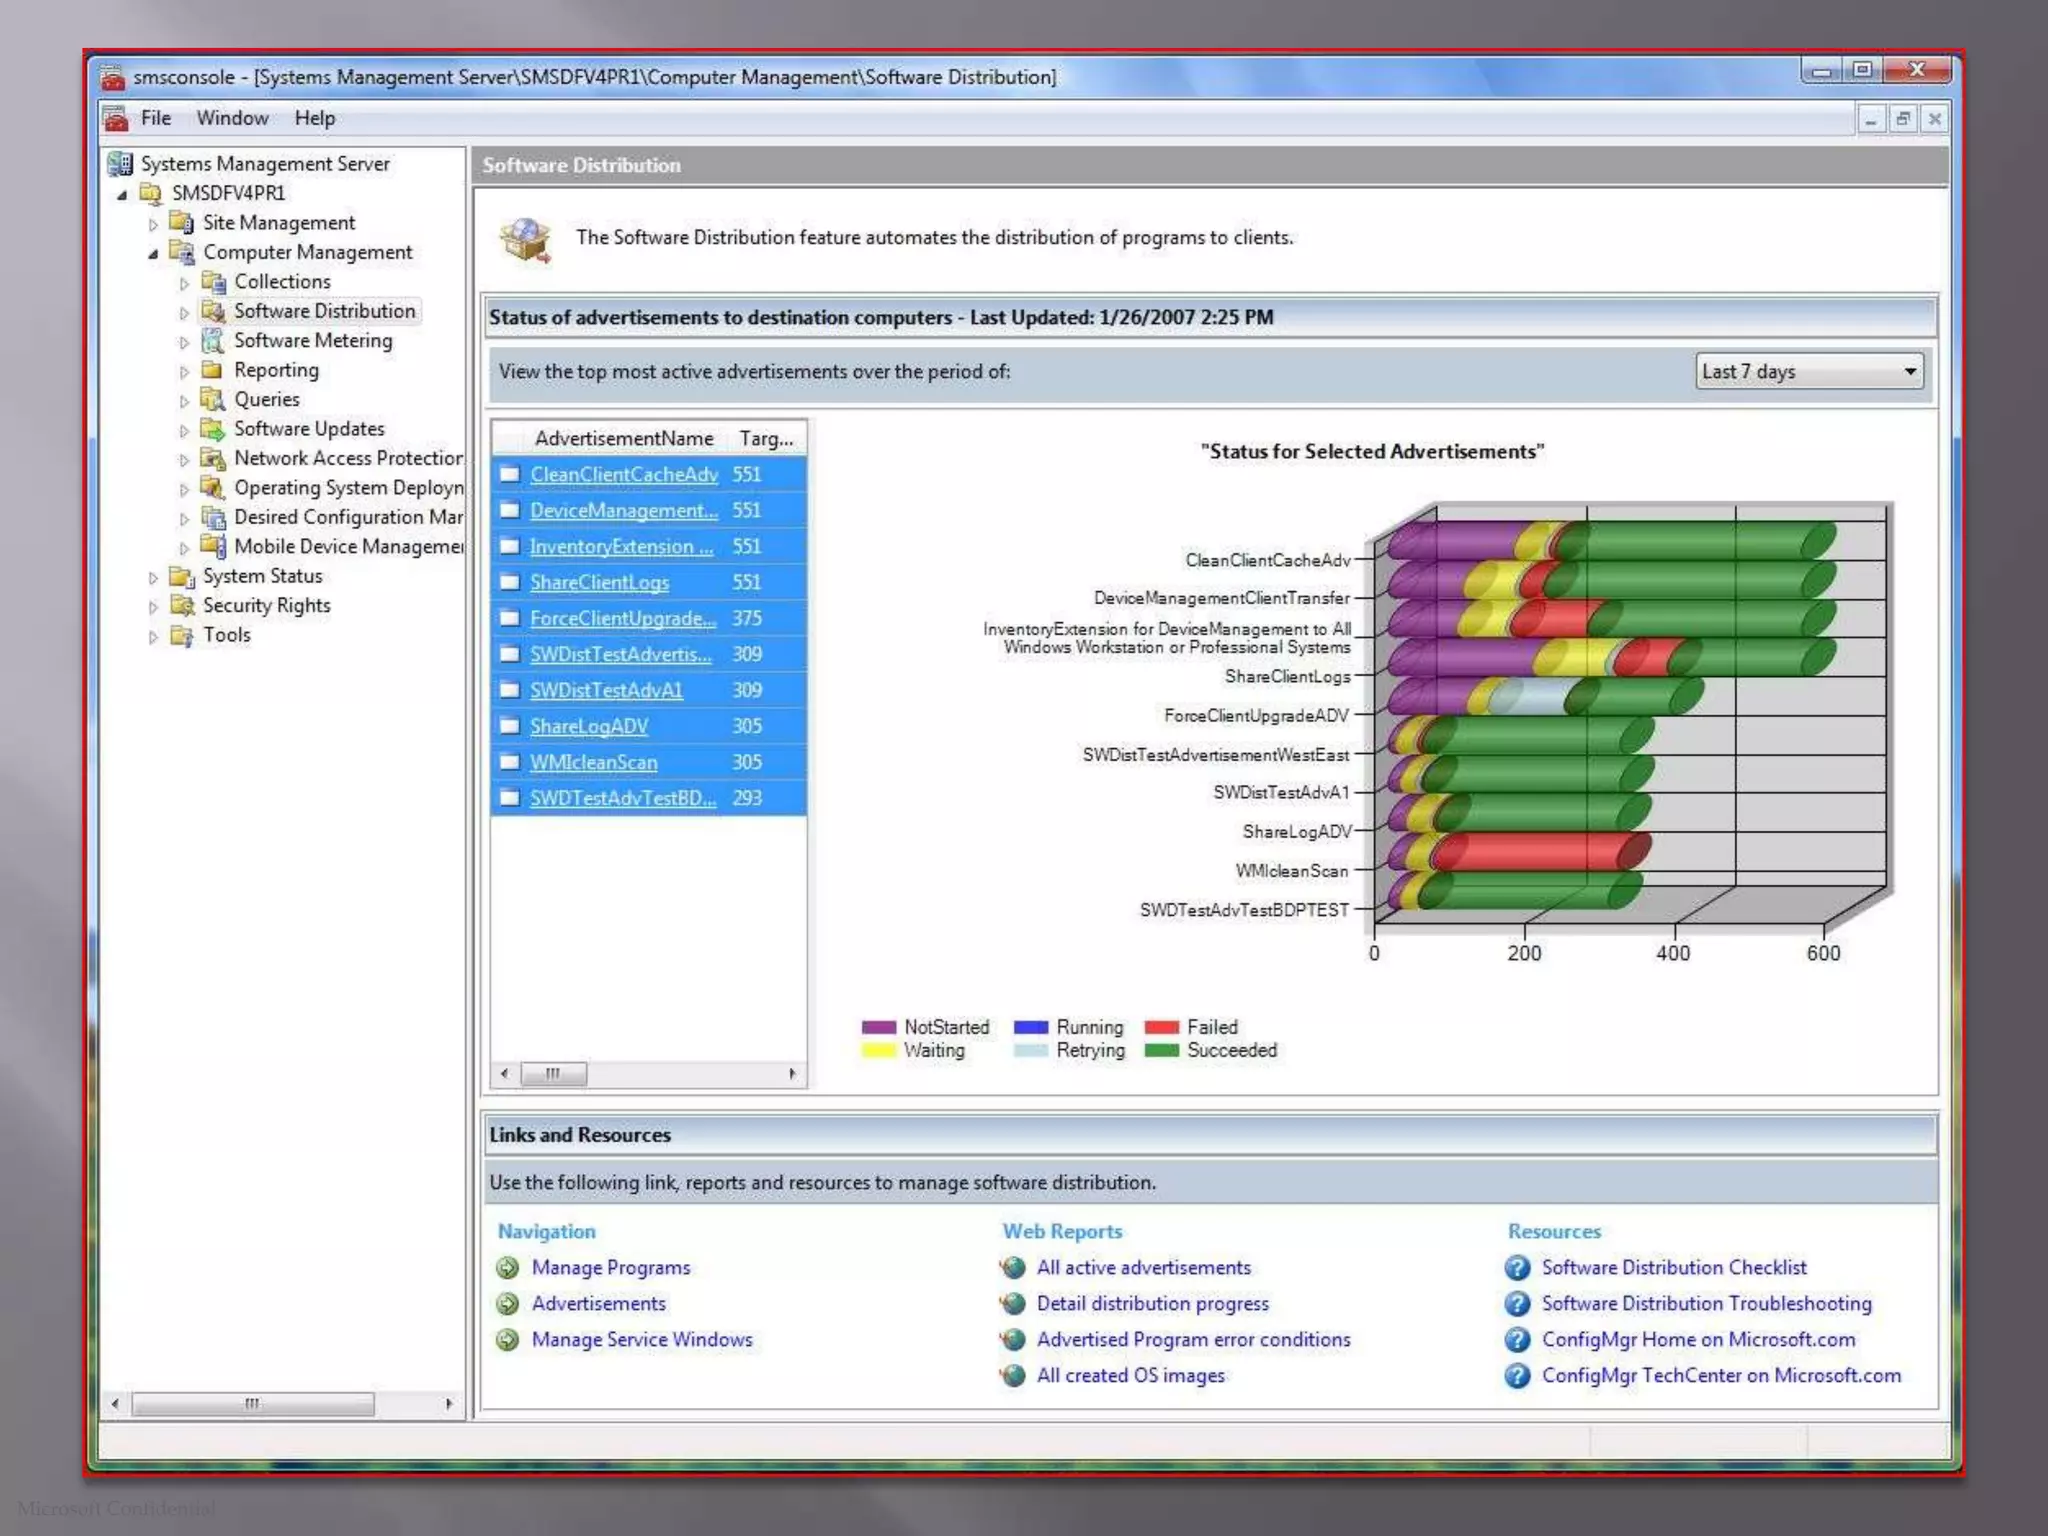Click globe icon beside All active advertisements
Screen dimensions: 2048x1536
coord(1013,1268)
